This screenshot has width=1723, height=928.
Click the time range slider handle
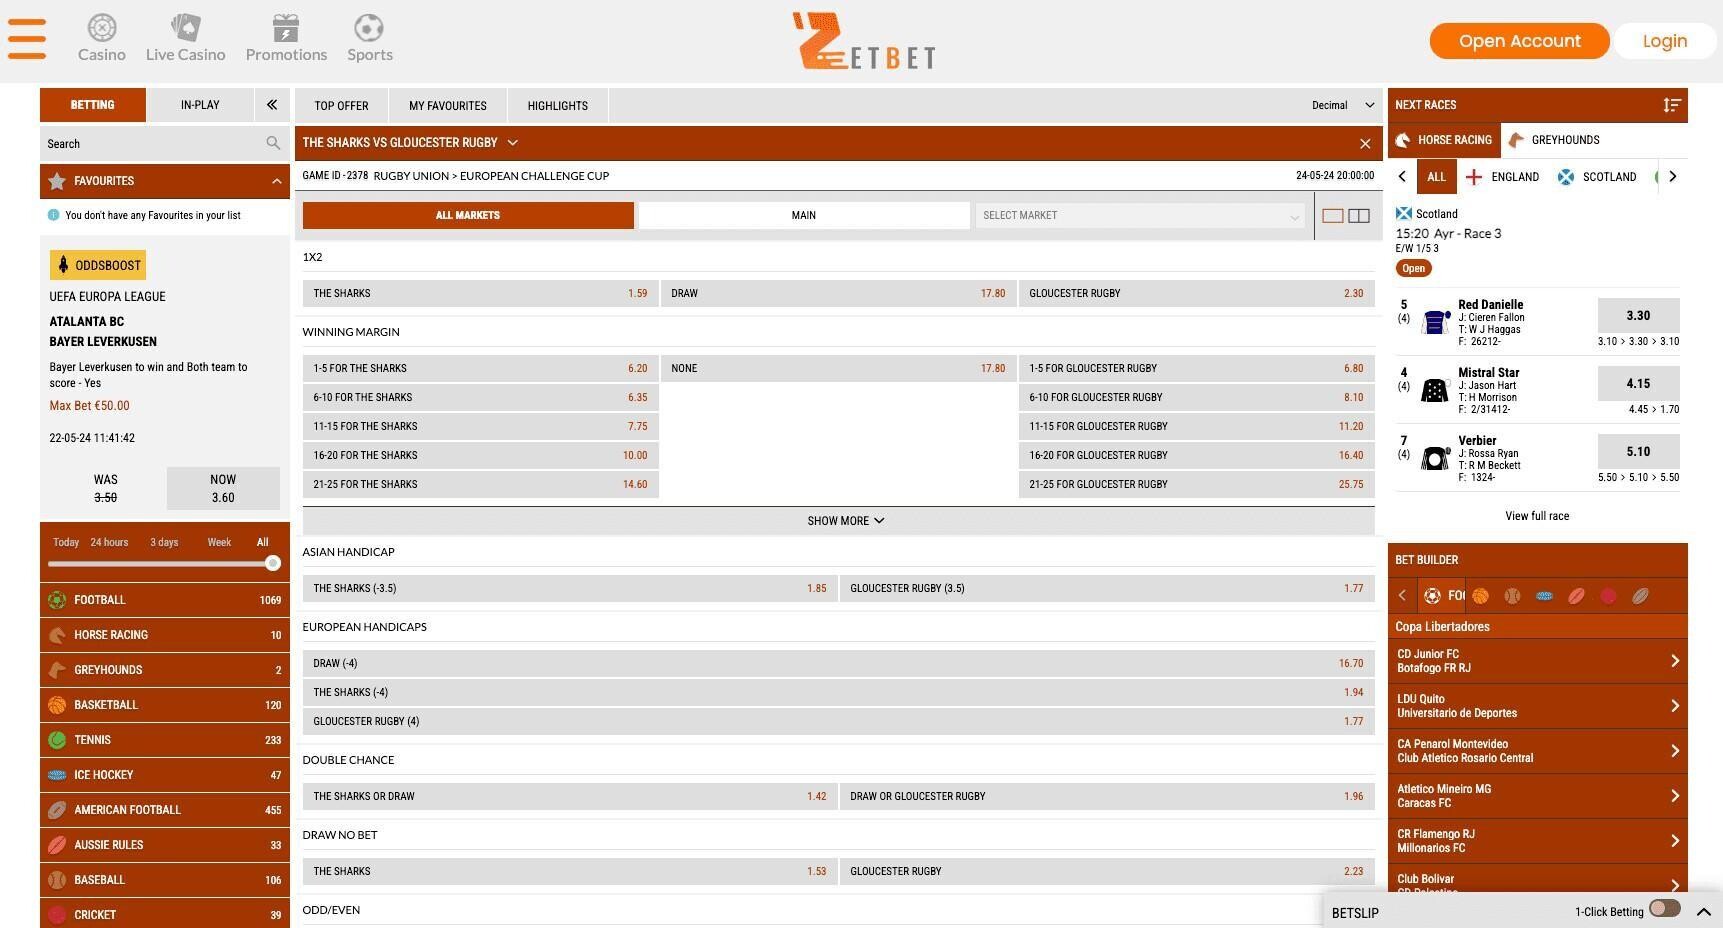coord(272,564)
